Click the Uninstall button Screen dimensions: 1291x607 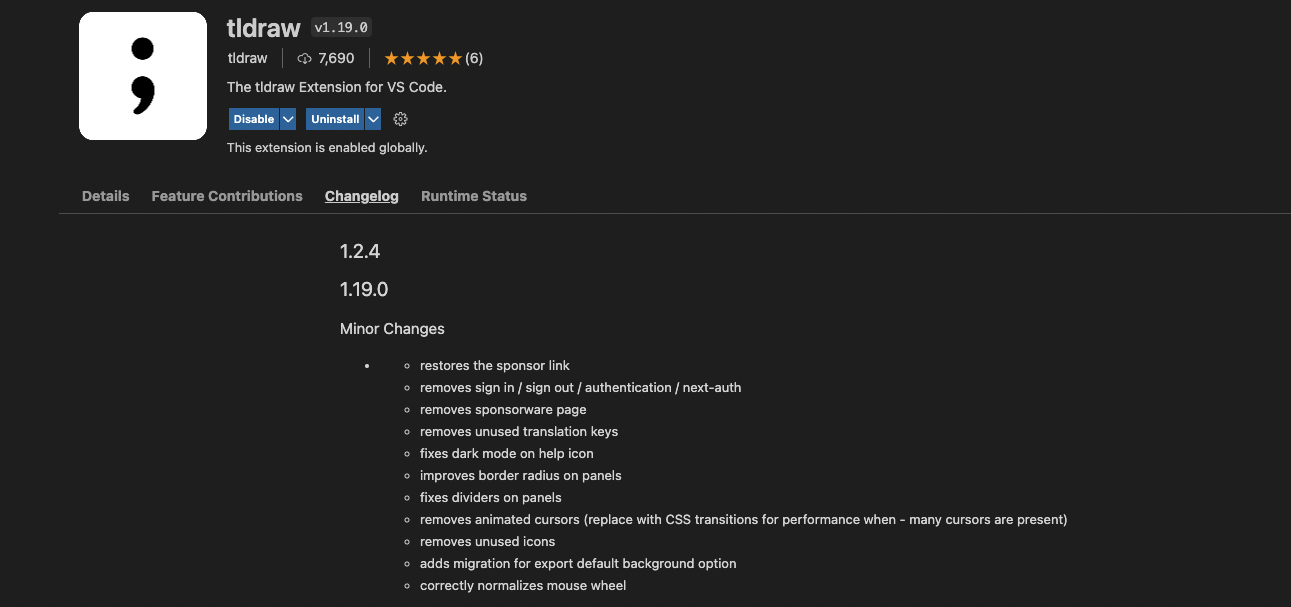coord(332,119)
